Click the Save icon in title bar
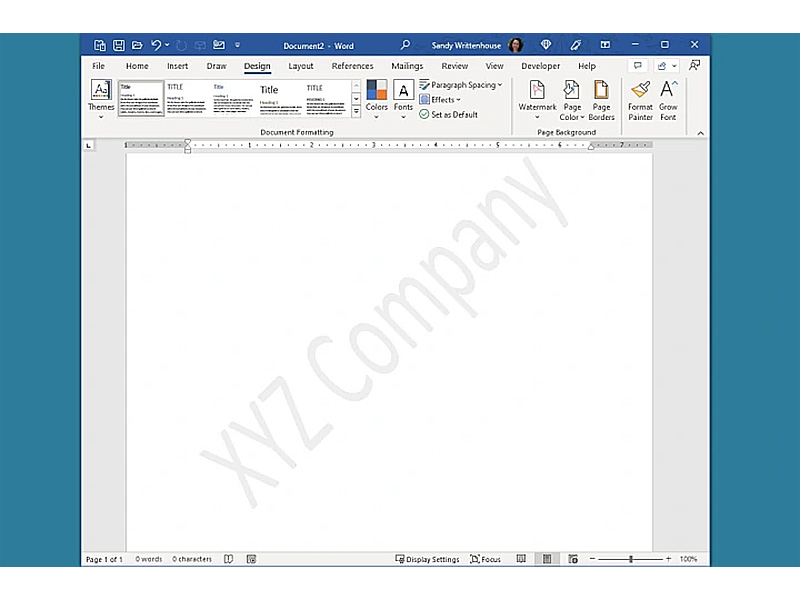800x600 pixels. 118,45
